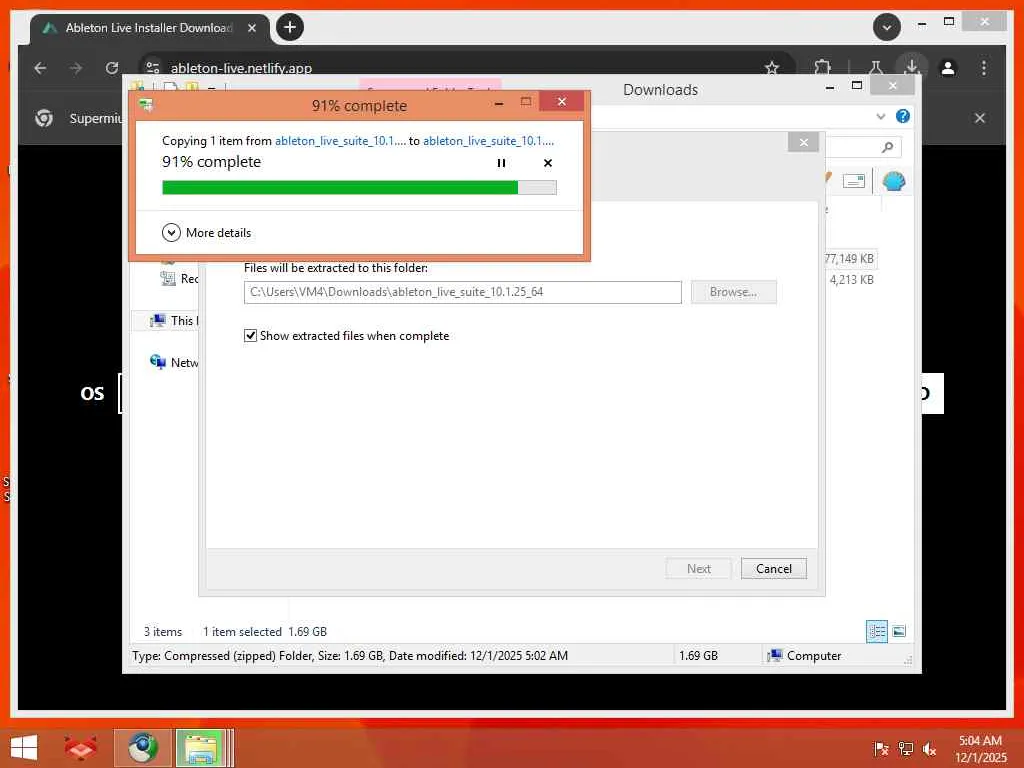Click the Next button in extraction wizard
Image resolution: width=1024 pixels, height=768 pixels.
coord(699,569)
